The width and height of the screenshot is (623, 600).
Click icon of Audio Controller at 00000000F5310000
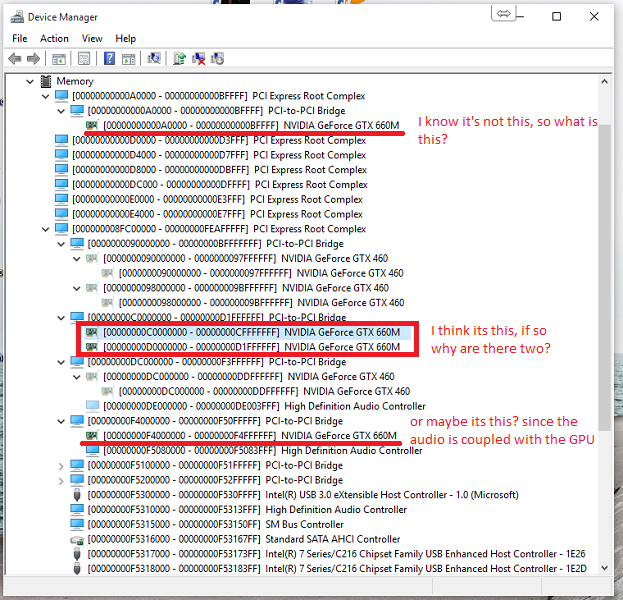coord(77,509)
